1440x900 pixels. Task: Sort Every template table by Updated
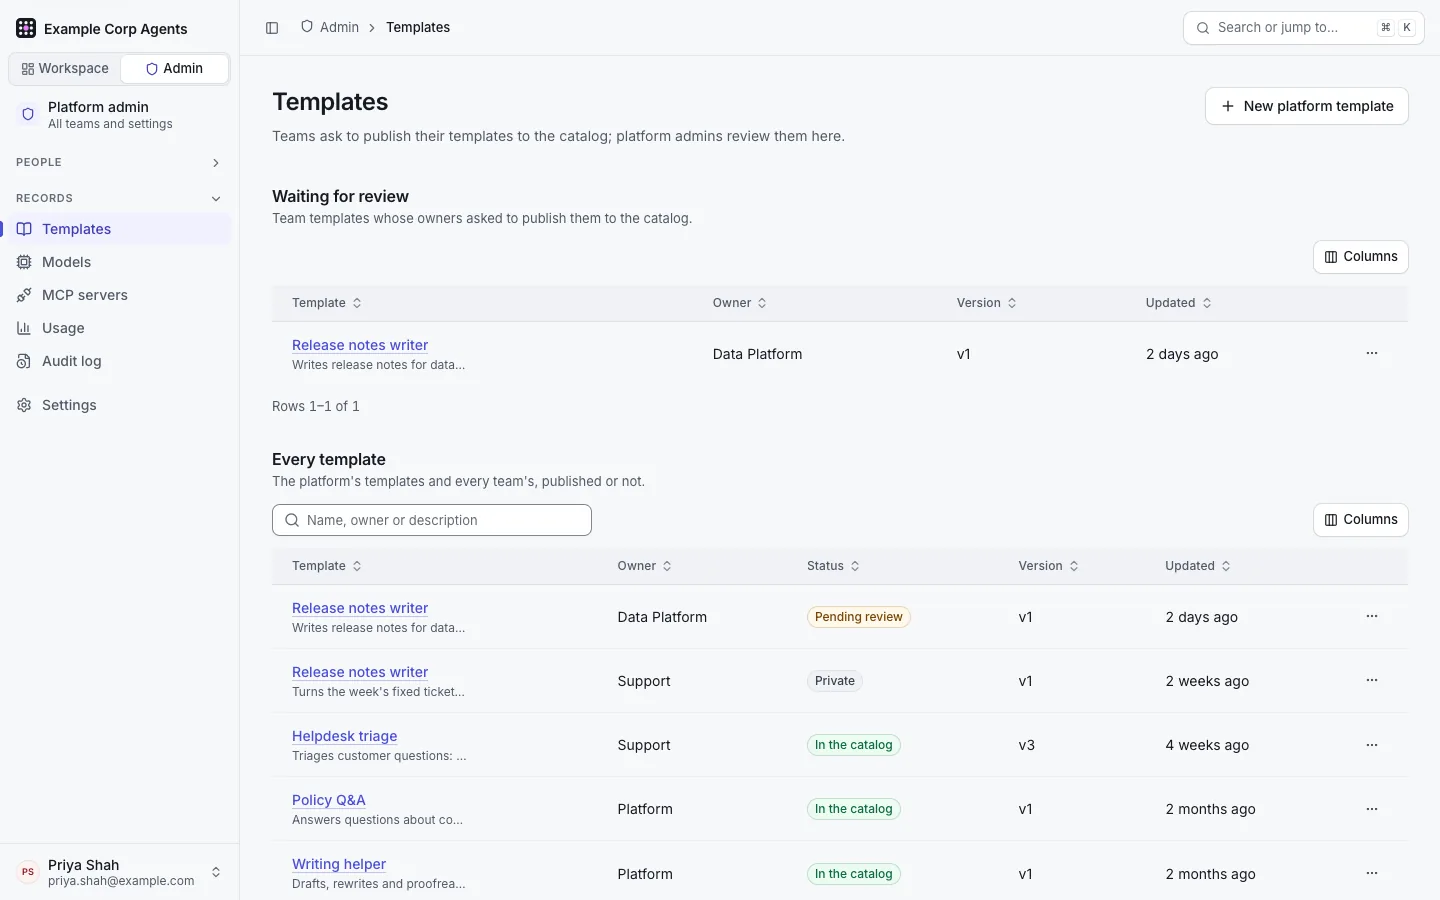click(x=1198, y=566)
